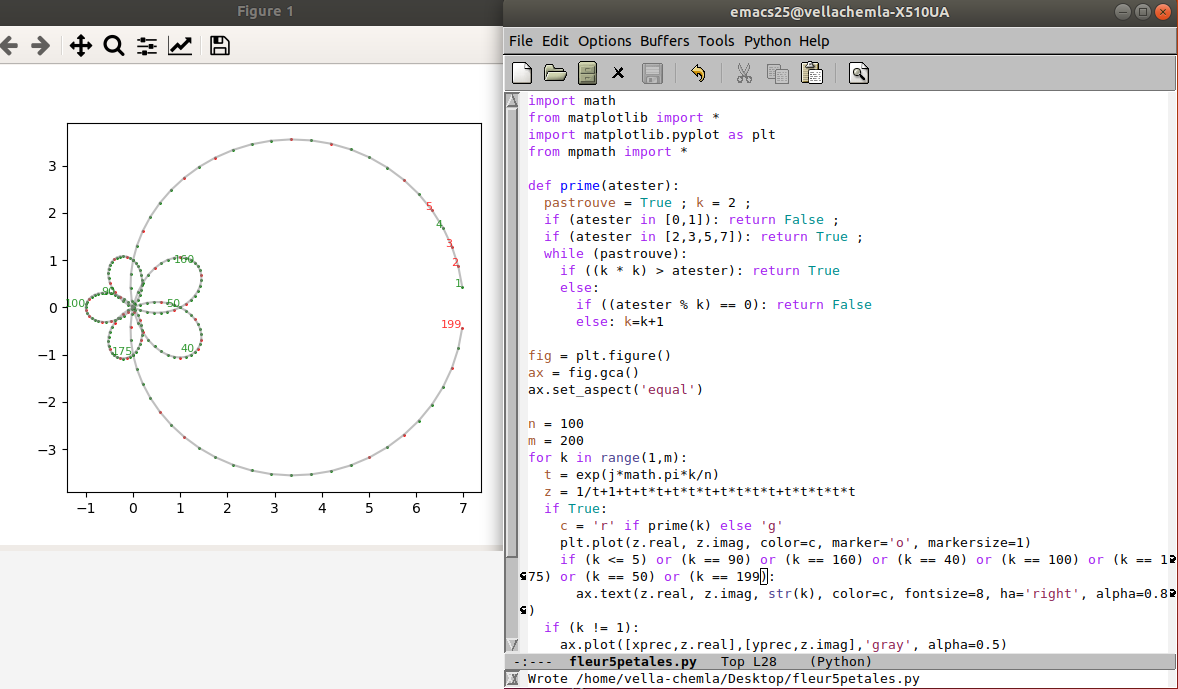Screen dimensions: 1178x689
Task: Expand the Options menu
Action: point(604,41)
